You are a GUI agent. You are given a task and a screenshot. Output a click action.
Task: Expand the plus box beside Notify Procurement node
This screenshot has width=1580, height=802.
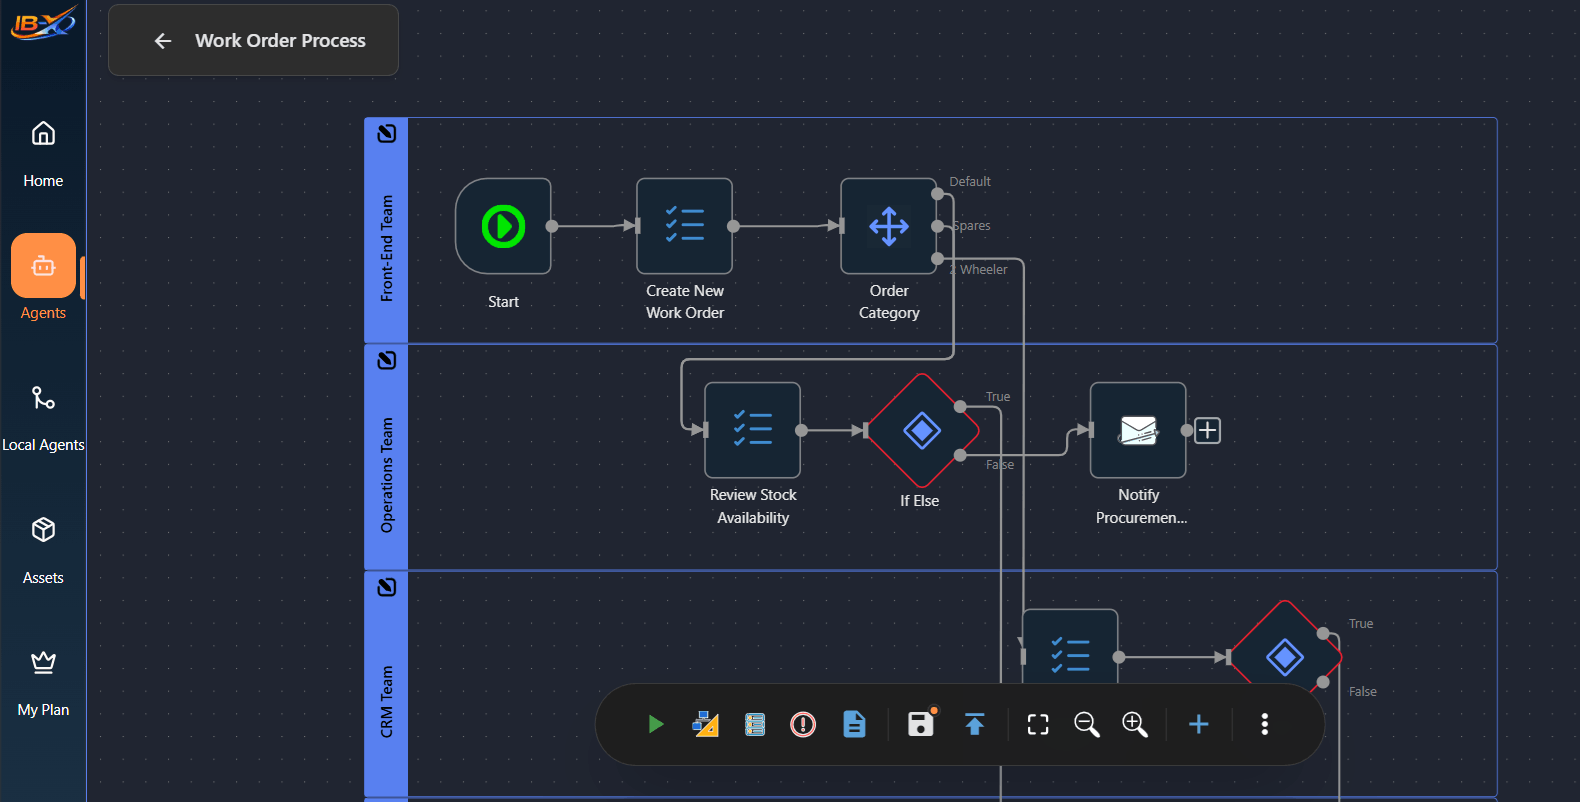pos(1208,431)
